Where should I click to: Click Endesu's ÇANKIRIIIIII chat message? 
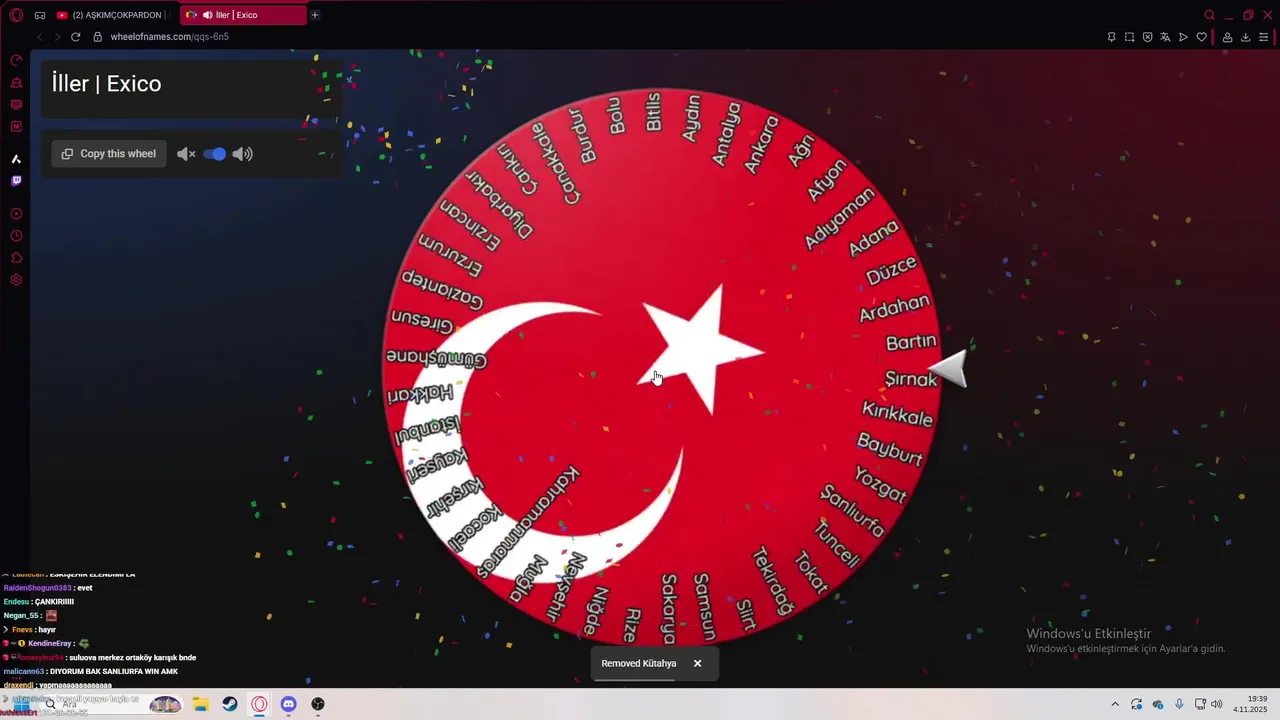pos(39,602)
